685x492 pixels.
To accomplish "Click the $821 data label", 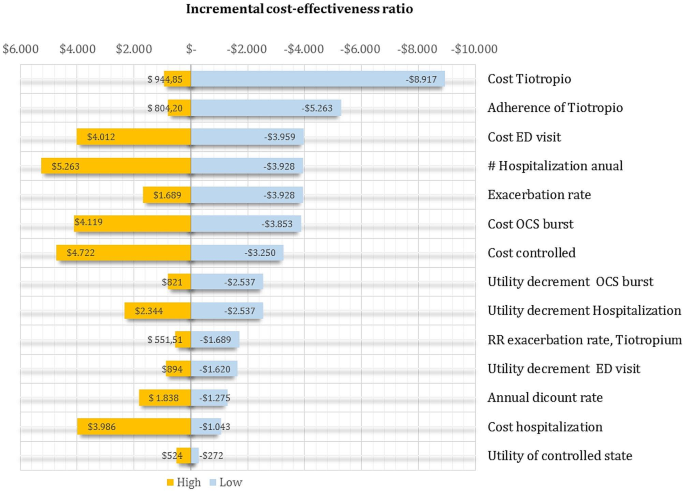I will click(172, 282).
